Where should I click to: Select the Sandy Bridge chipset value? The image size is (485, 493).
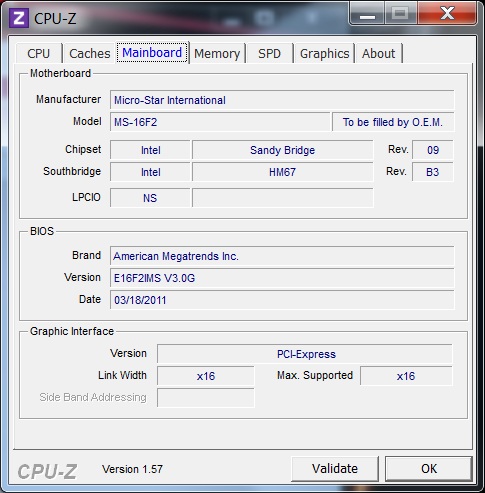pos(283,150)
